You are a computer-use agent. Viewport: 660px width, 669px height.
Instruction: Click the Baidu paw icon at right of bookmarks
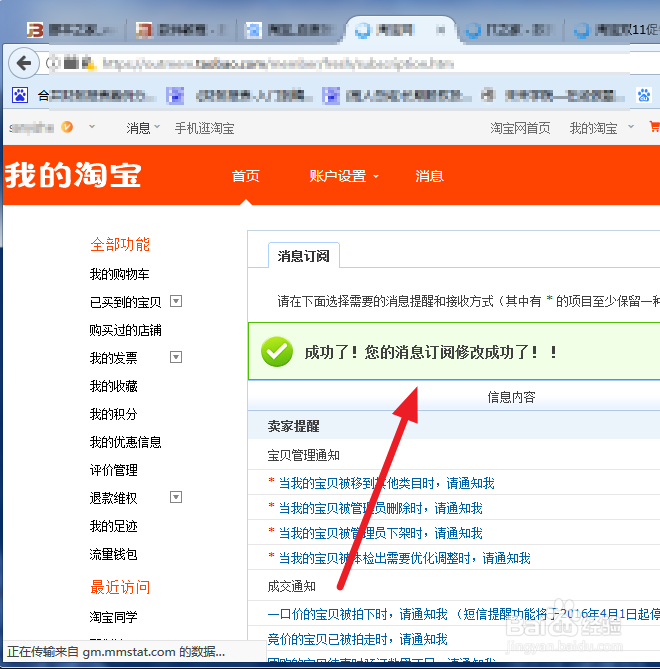643,95
